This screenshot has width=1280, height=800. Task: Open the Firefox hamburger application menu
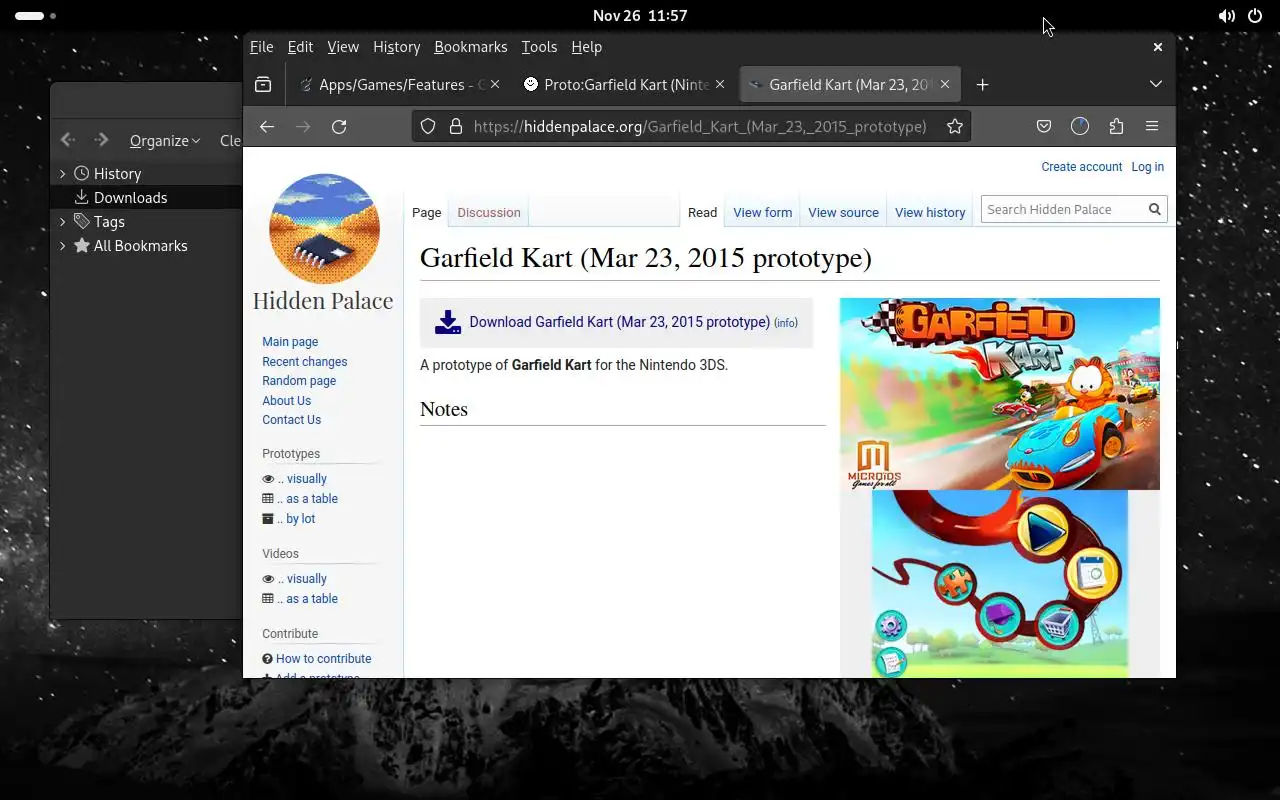(1152, 127)
